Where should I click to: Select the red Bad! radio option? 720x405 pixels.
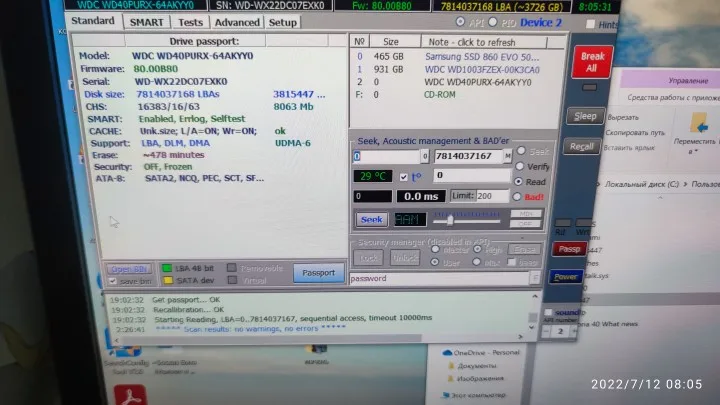[x=517, y=197]
